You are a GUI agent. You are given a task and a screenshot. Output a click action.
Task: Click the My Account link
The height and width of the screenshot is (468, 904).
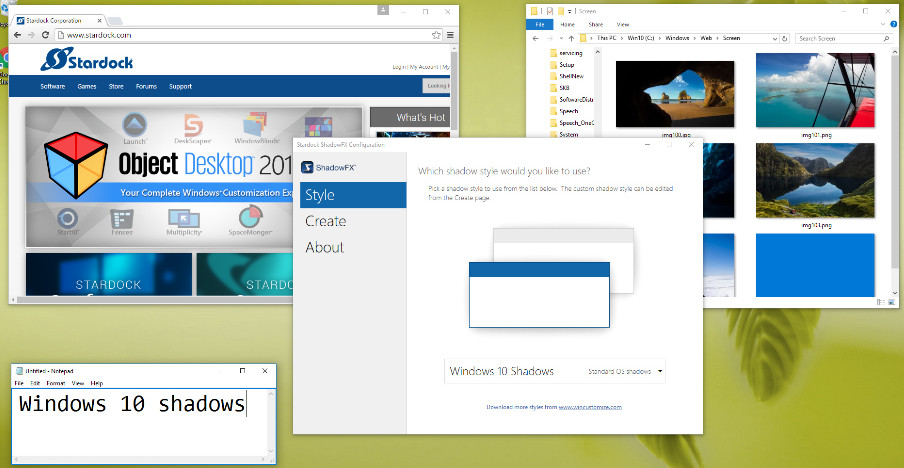point(425,67)
